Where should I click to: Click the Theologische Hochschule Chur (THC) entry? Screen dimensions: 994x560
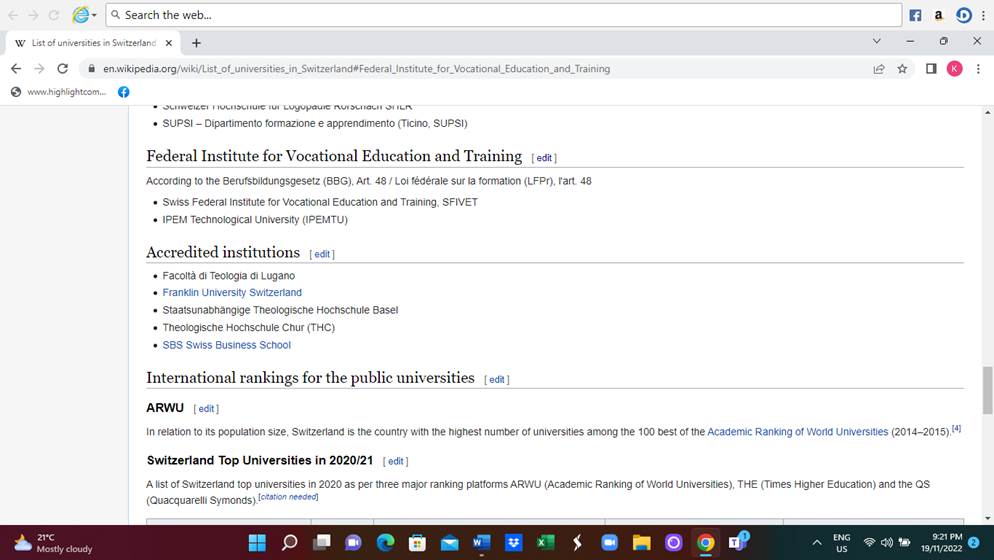[x=248, y=327]
